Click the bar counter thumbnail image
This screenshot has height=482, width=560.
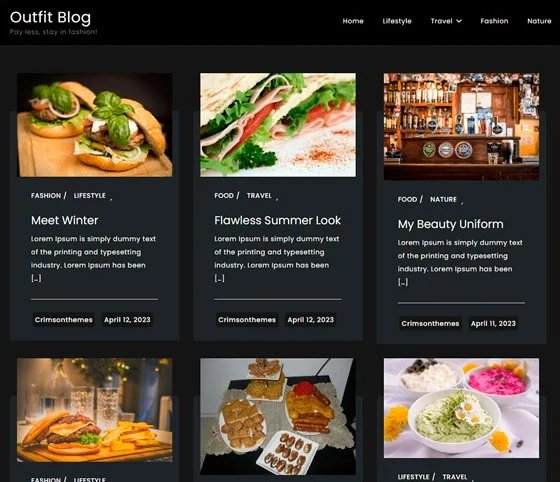click(x=461, y=127)
